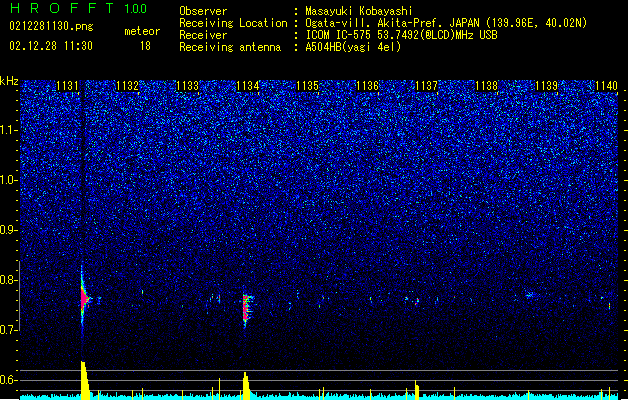Click the 0.9 kHz axis label
Screen dimensions: 629x400
click(9, 230)
